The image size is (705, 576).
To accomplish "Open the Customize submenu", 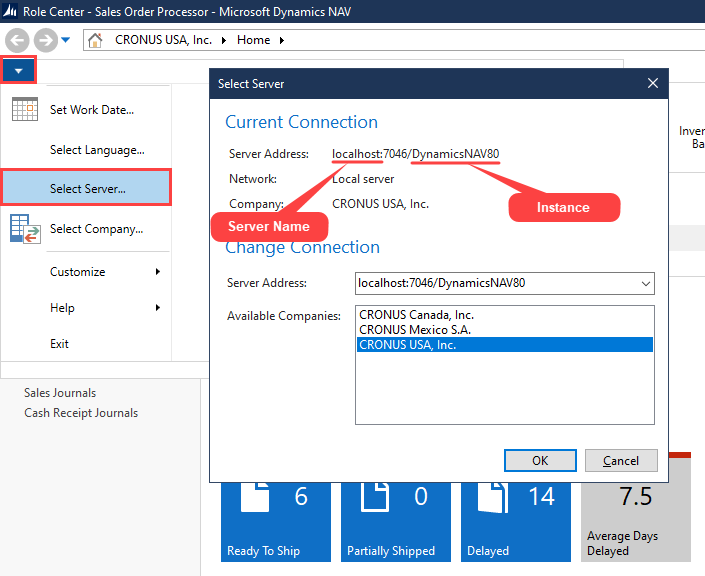I will click(77, 272).
